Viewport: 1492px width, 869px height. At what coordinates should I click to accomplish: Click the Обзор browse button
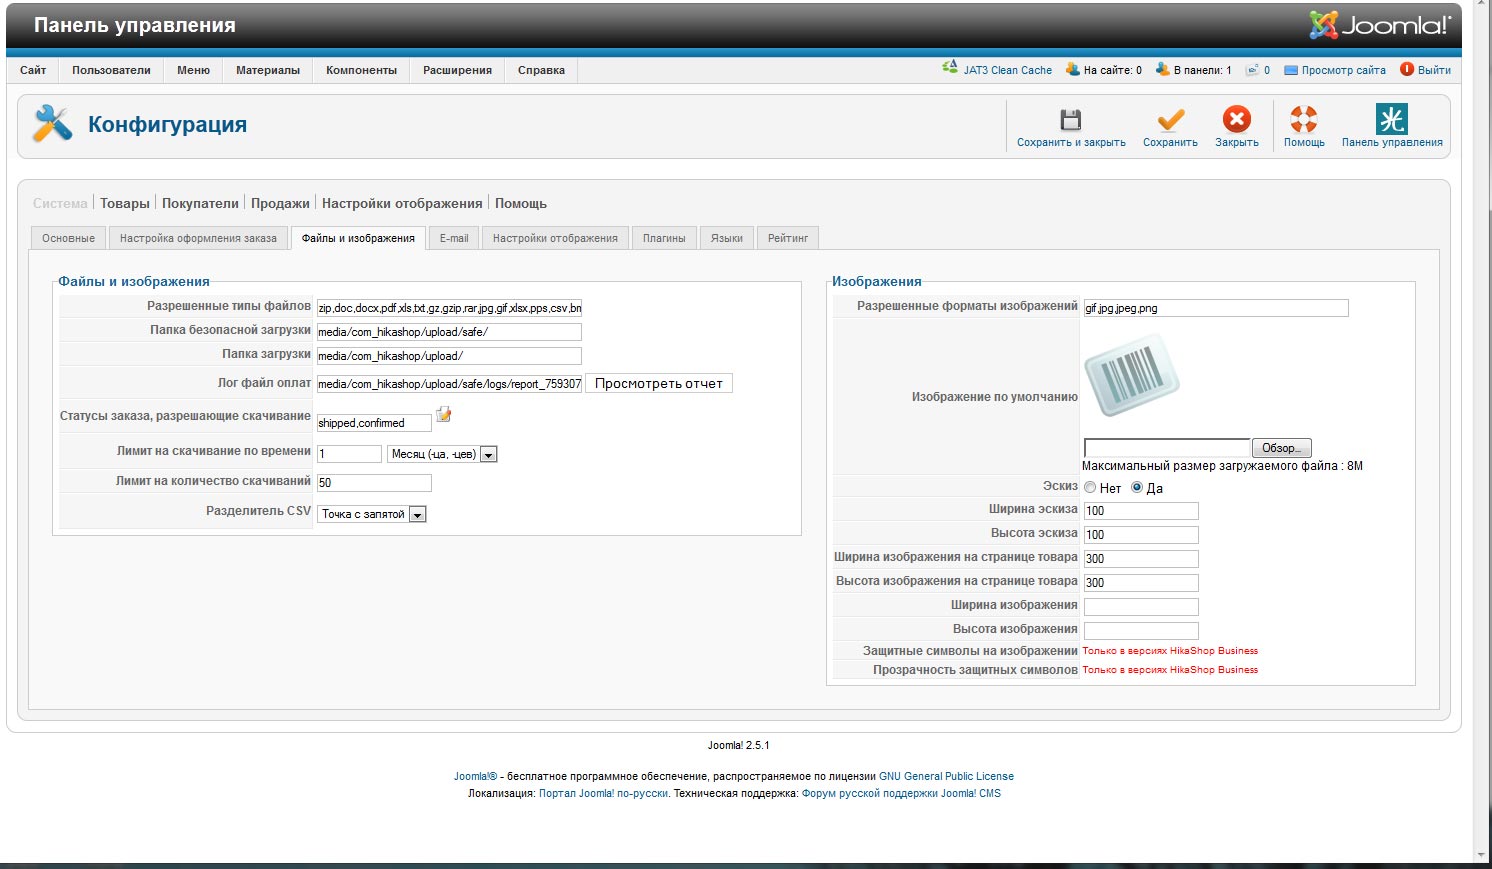(1281, 448)
